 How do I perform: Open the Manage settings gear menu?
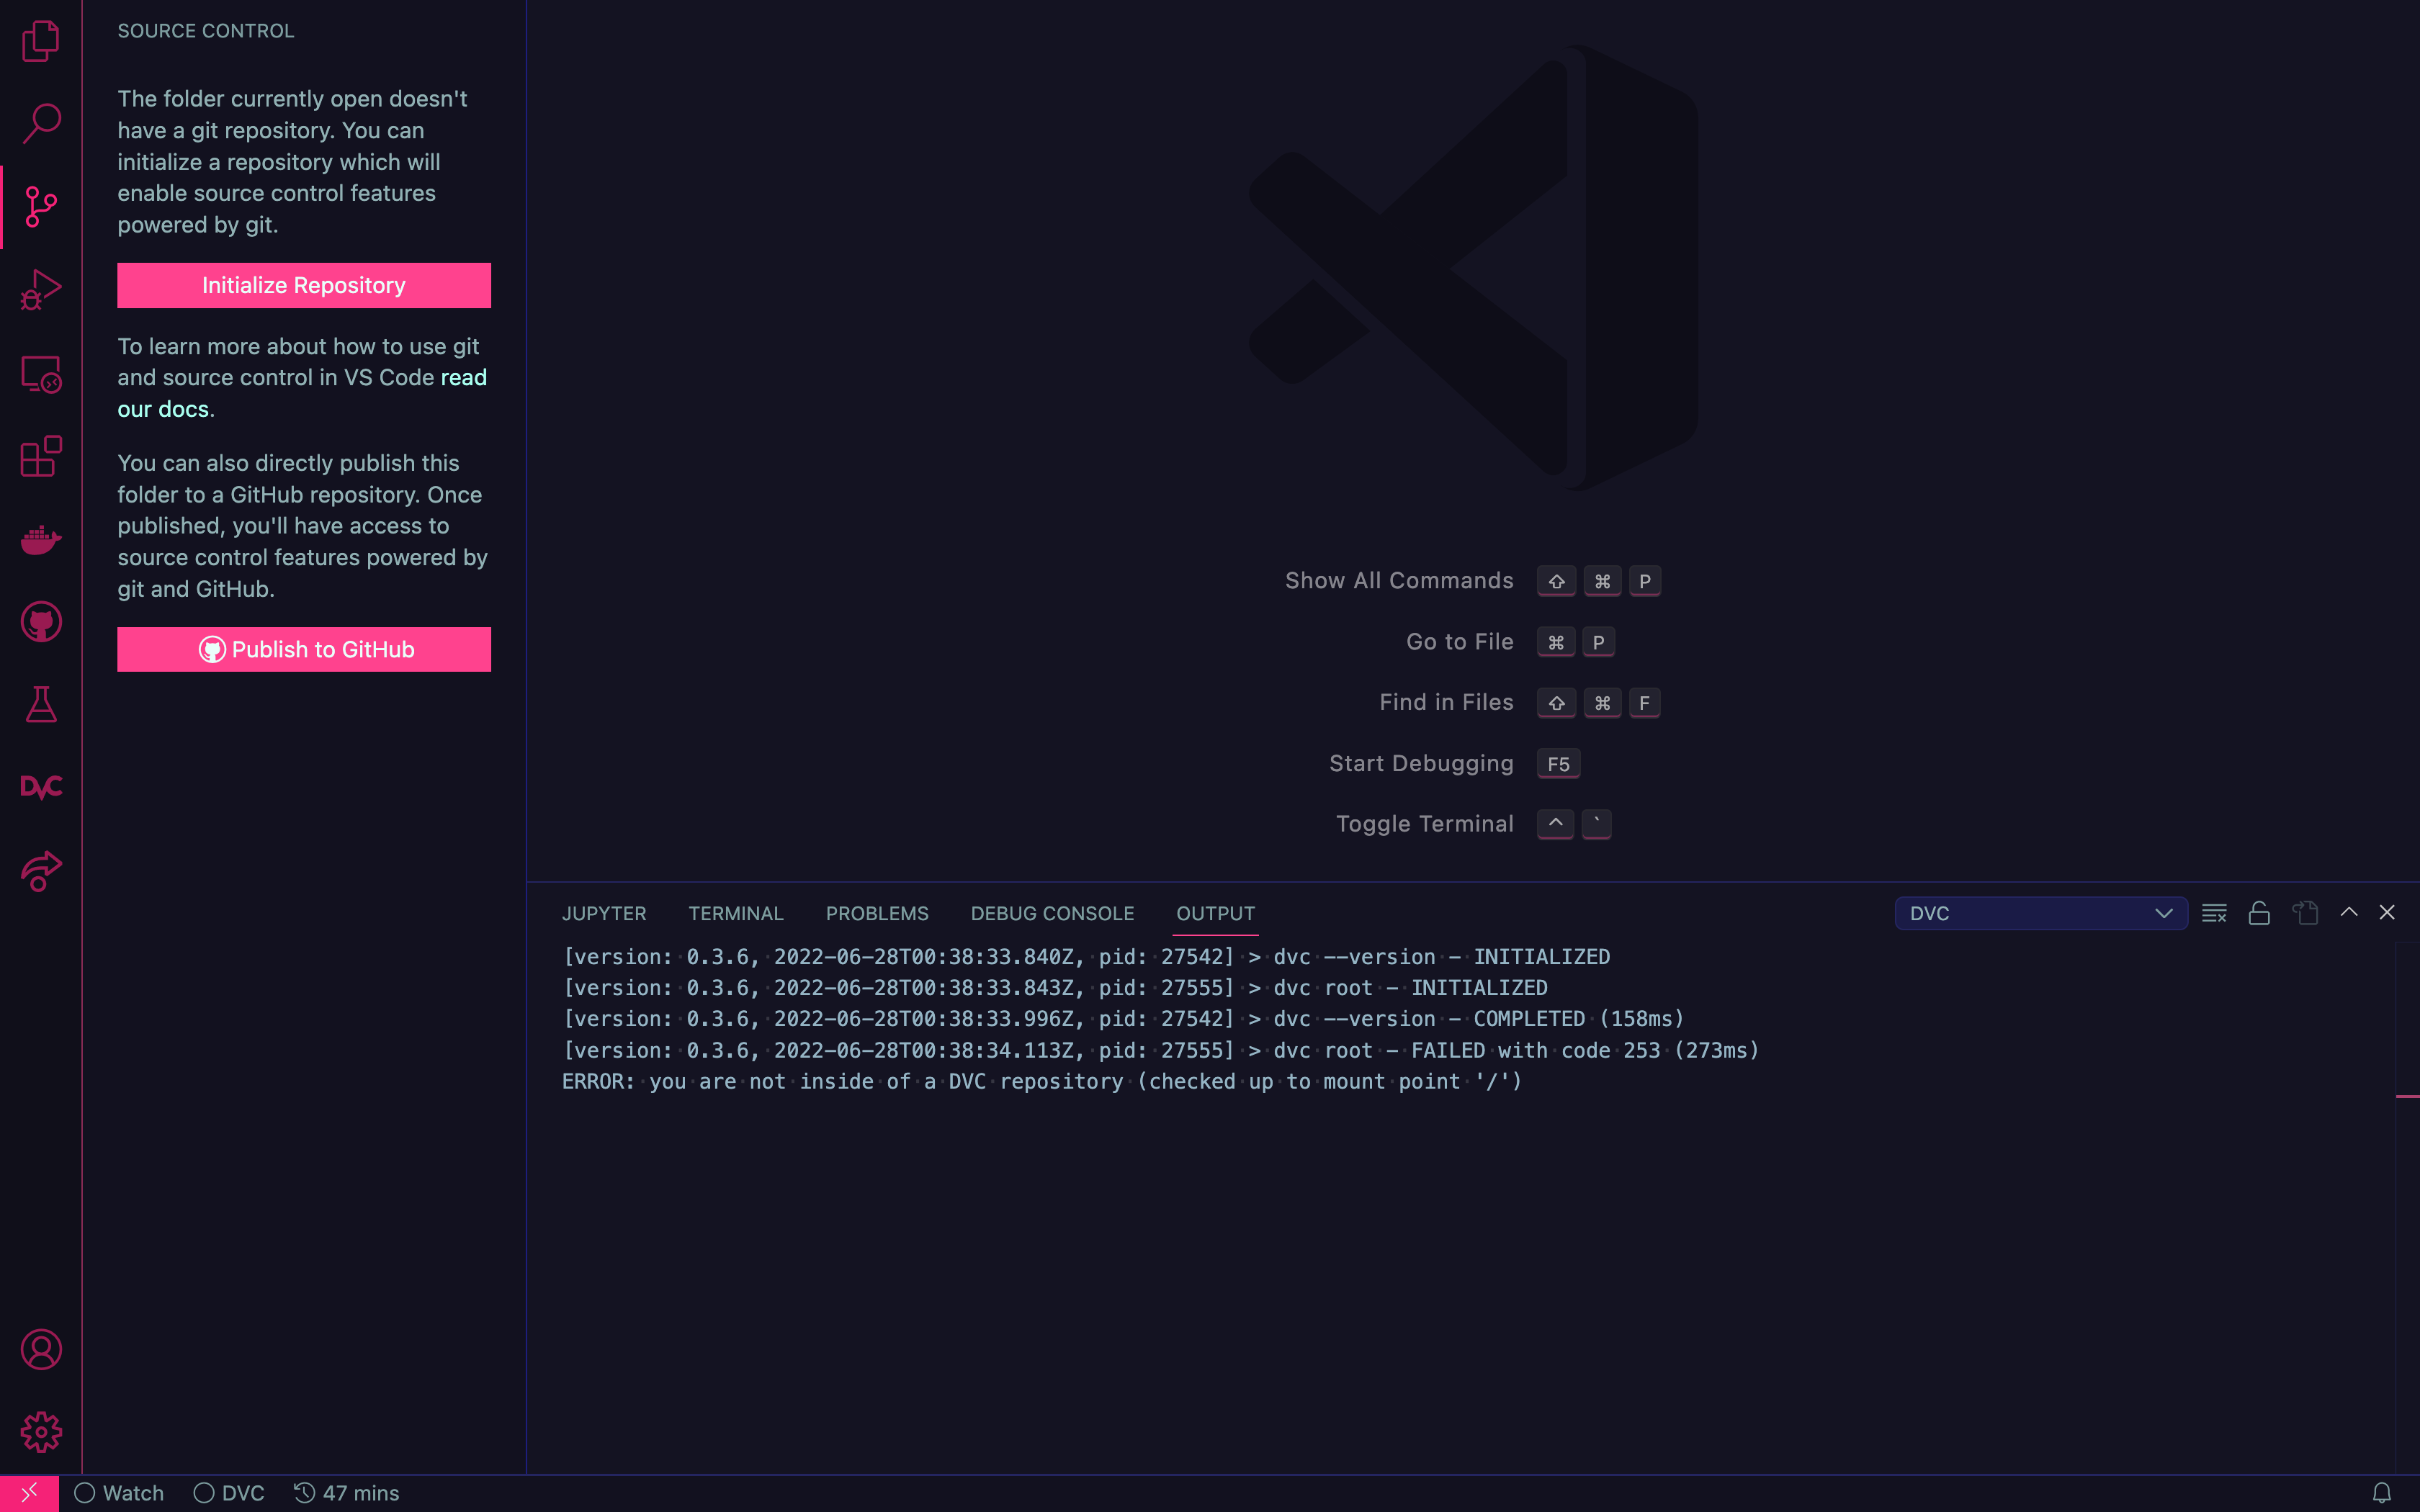pyautogui.click(x=41, y=1432)
